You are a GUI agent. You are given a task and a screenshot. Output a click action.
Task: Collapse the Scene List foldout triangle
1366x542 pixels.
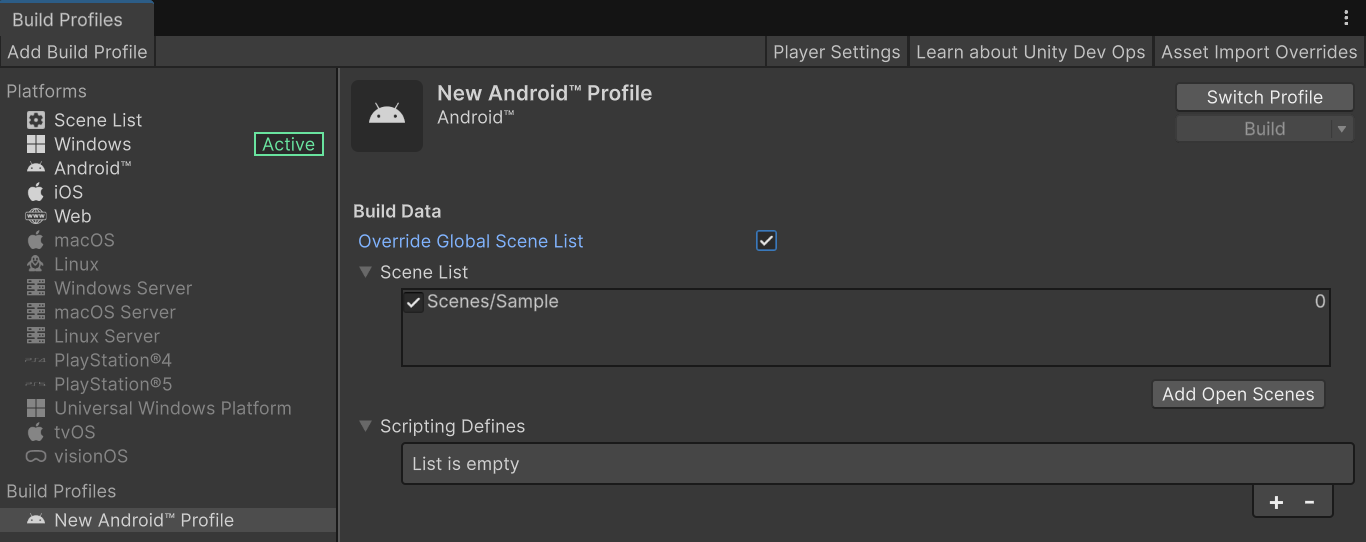[x=366, y=272]
